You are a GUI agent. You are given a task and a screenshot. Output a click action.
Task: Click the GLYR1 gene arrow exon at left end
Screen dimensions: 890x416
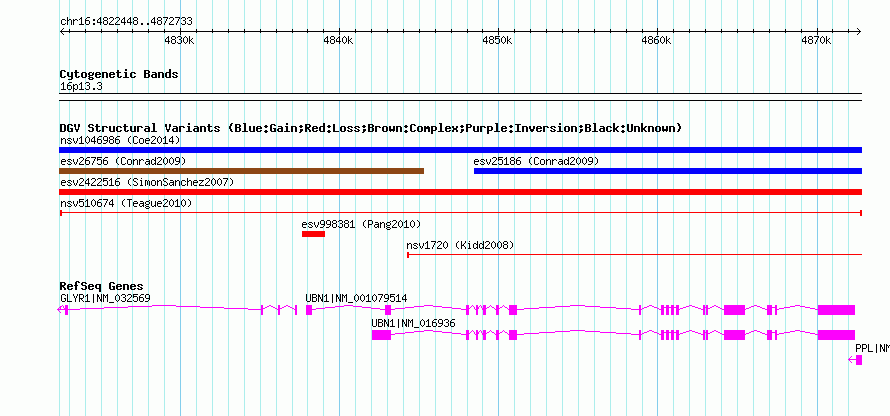tap(63, 310)
